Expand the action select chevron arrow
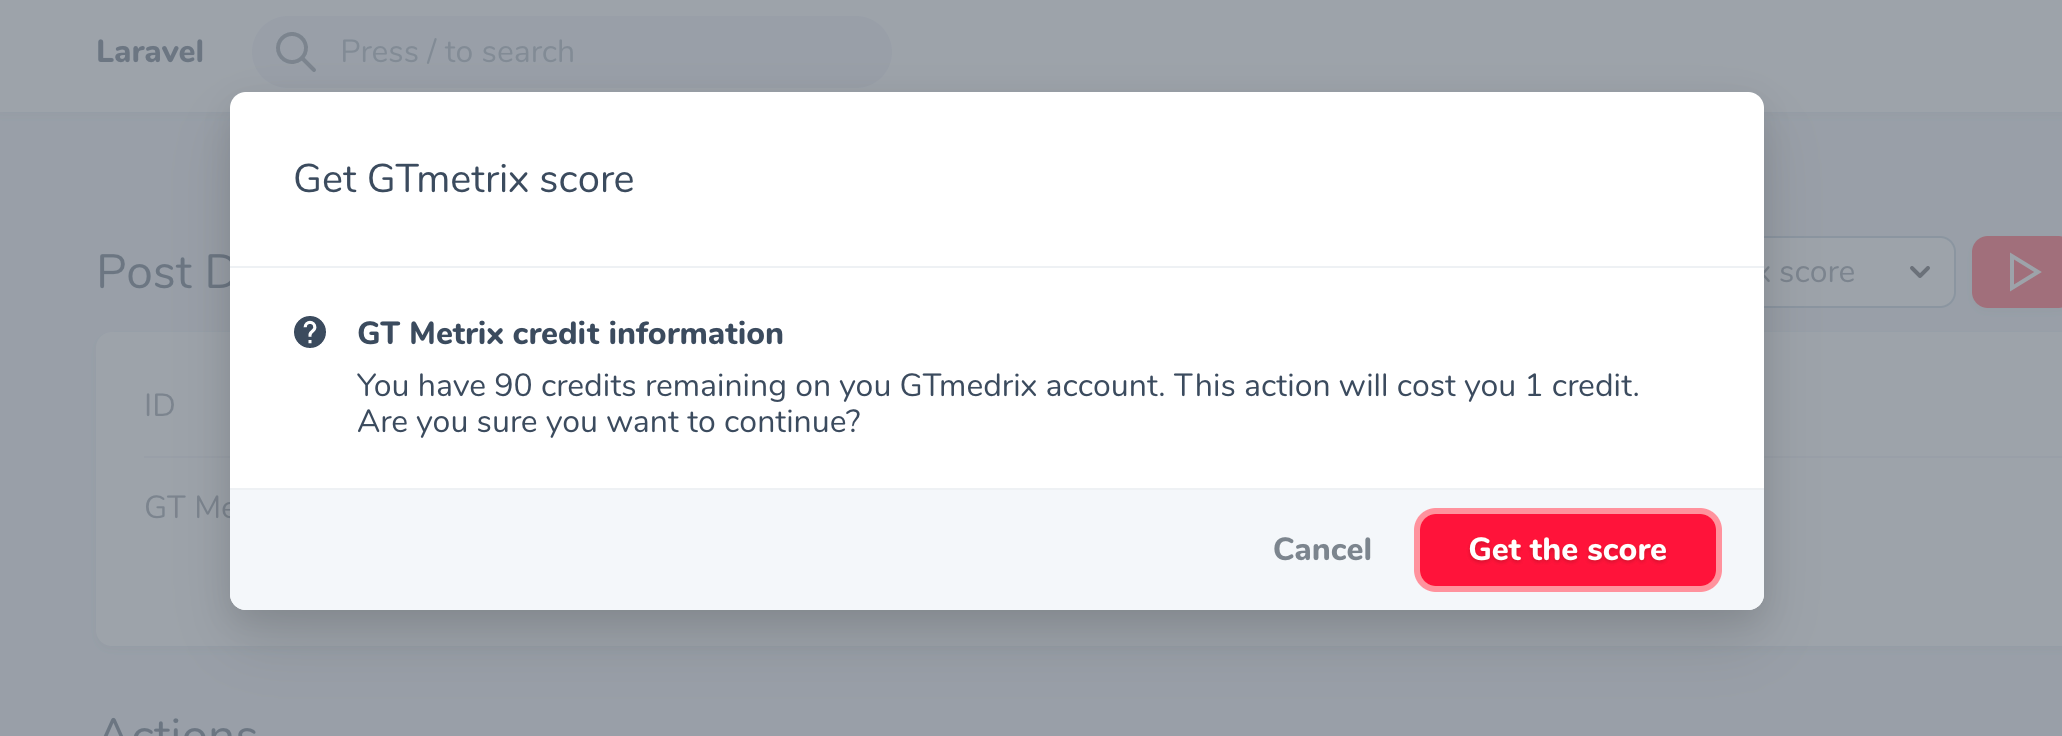This screenshot has height=736, width=2062. [x=1919, y=272]
